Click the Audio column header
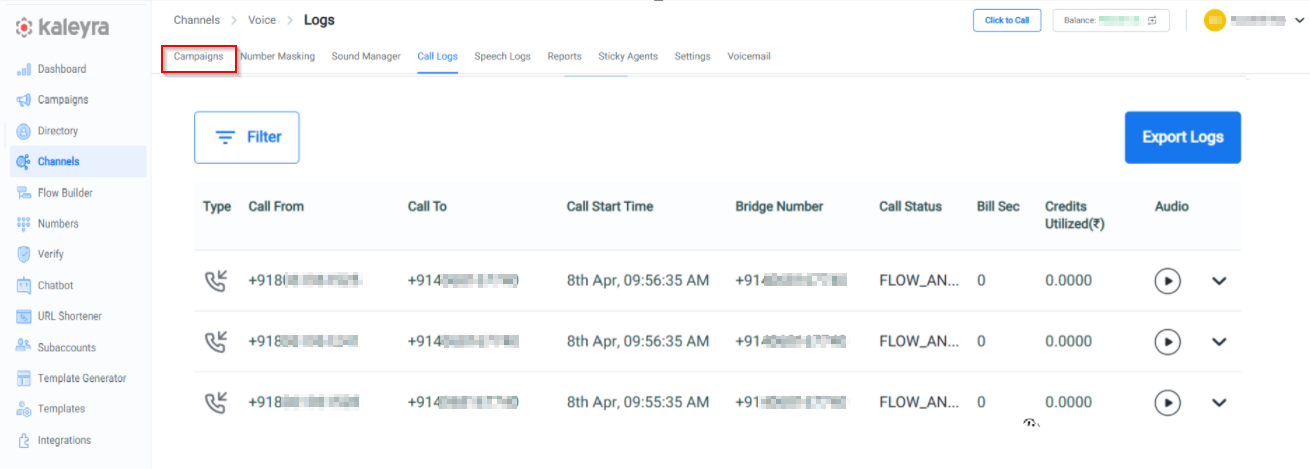Image resolution: width=1310 pixels, height=469 pixels. (1172, 207)
